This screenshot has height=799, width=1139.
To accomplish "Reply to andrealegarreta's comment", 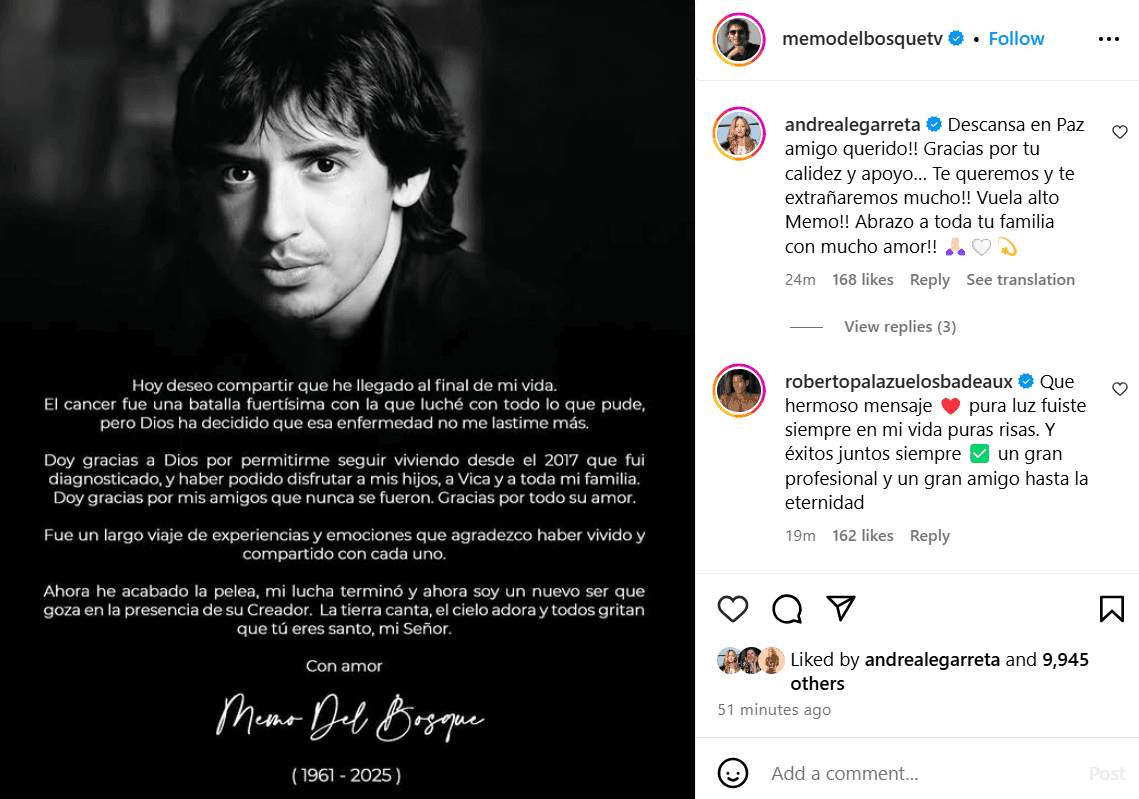I will point(929,280).
